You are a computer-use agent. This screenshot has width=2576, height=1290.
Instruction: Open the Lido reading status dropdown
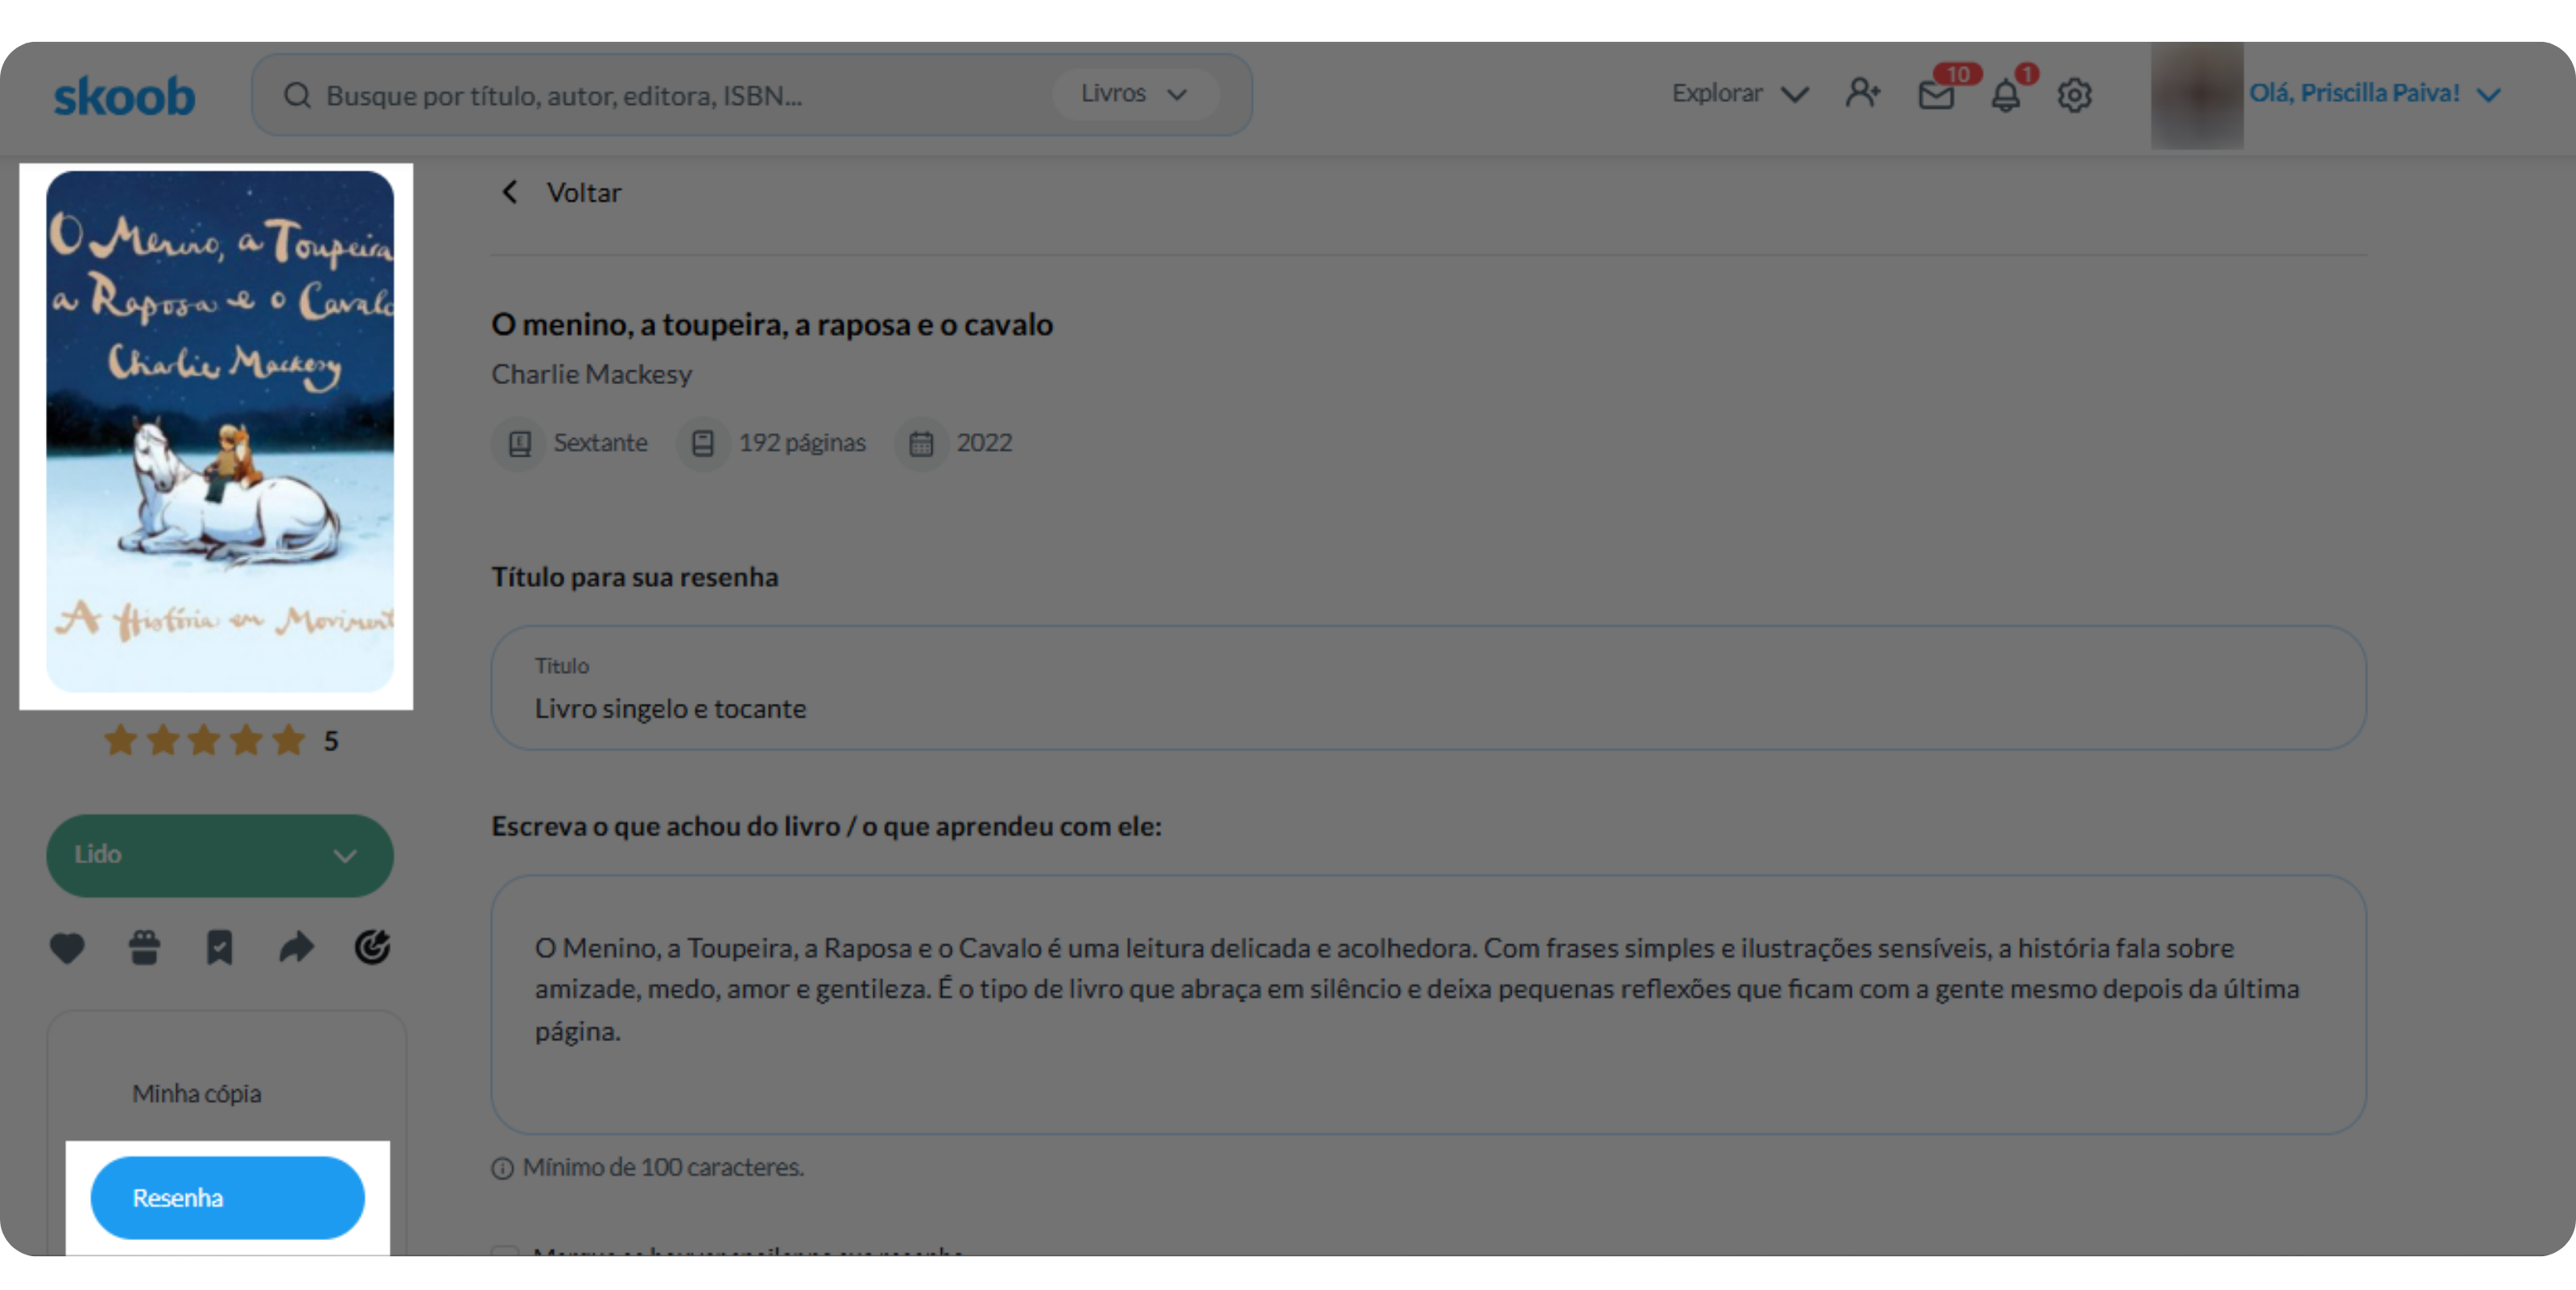220,855
